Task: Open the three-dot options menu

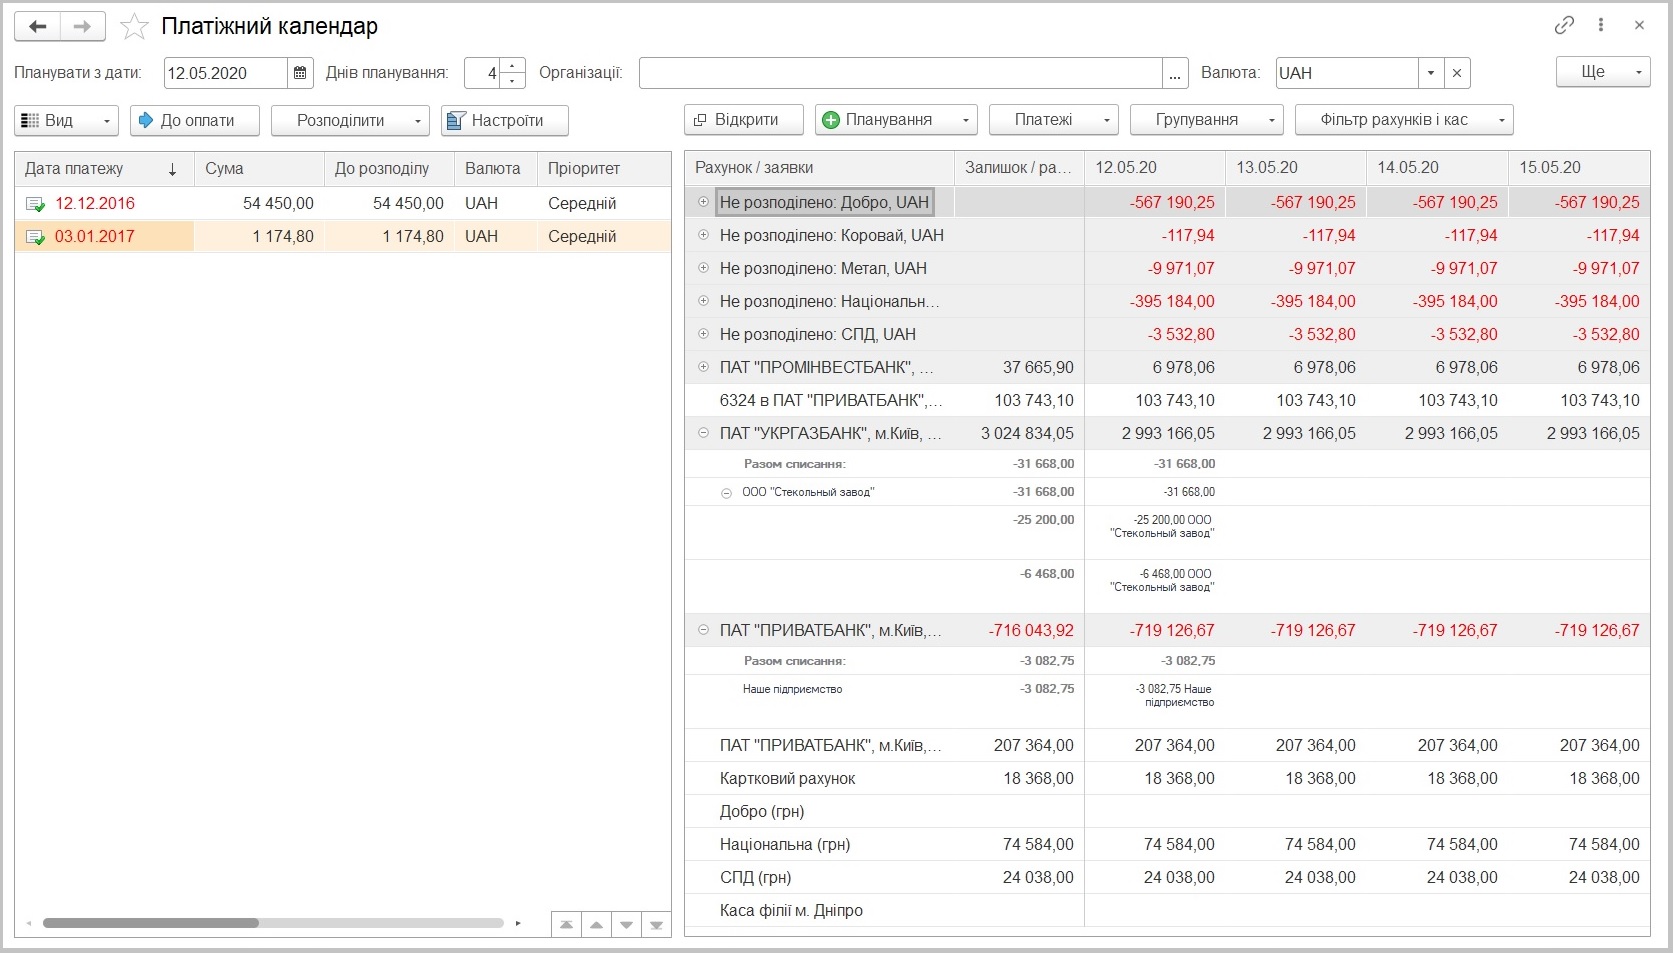Action: pyautogui.click(x=1601, y=26)
